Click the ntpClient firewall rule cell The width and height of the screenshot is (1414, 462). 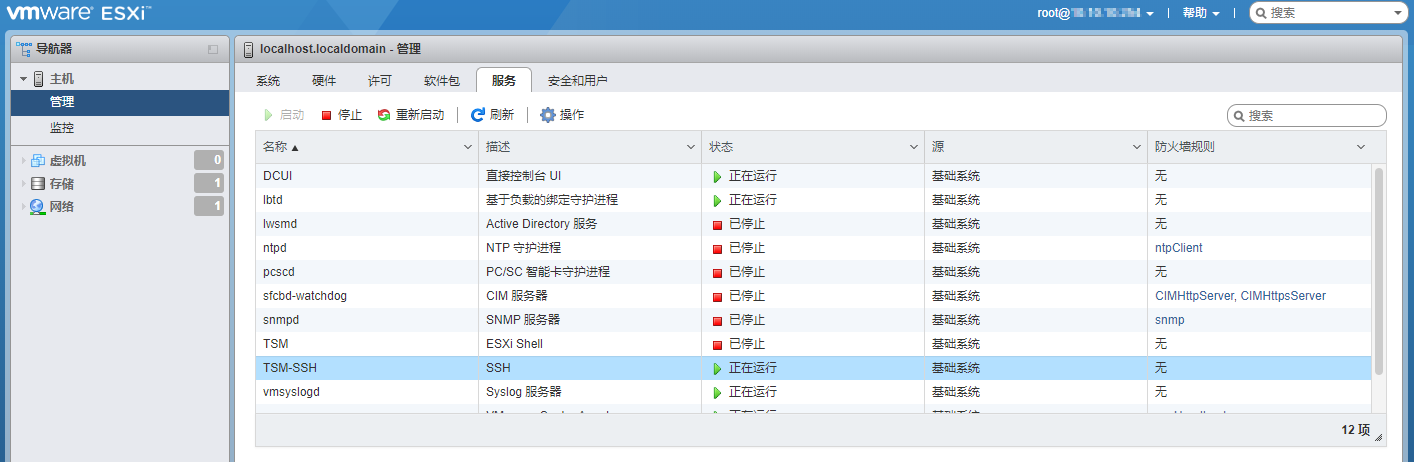coord(1179,248)
